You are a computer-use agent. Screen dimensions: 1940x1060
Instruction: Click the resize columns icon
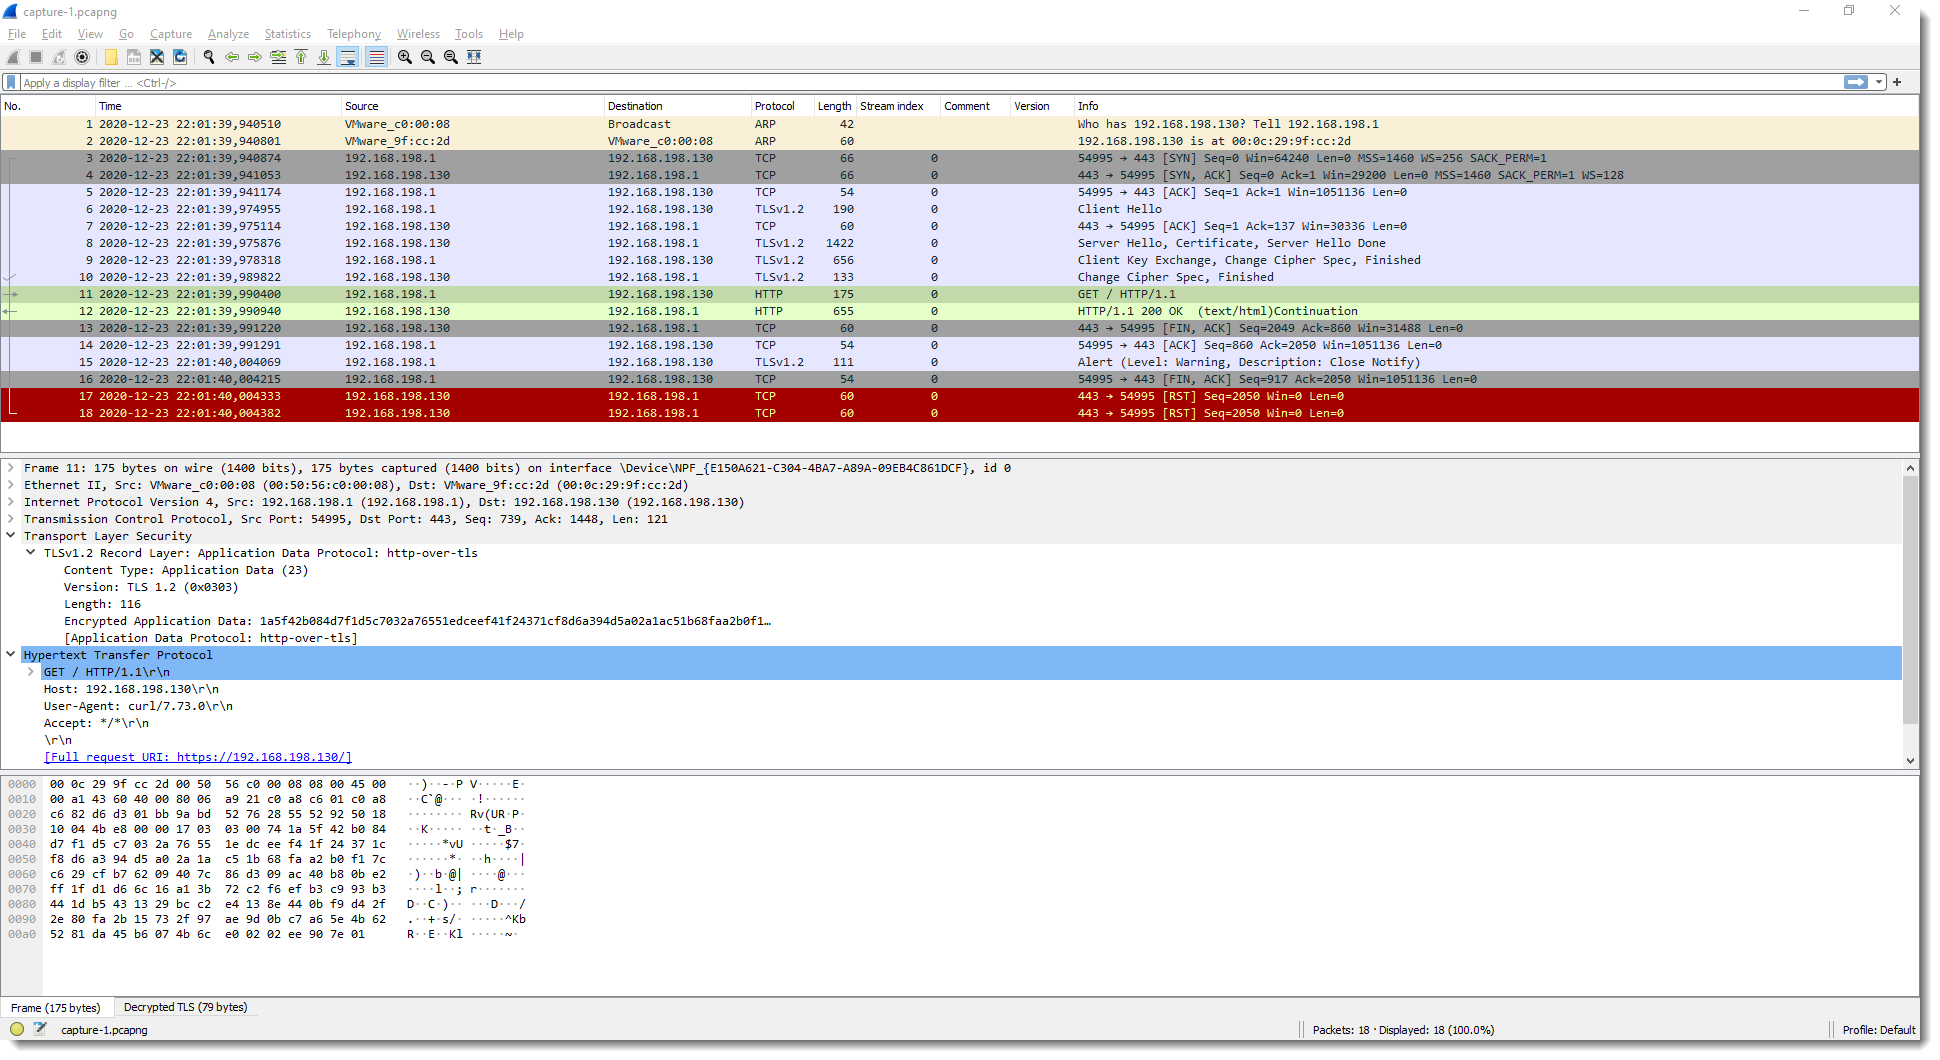(474, 57)
